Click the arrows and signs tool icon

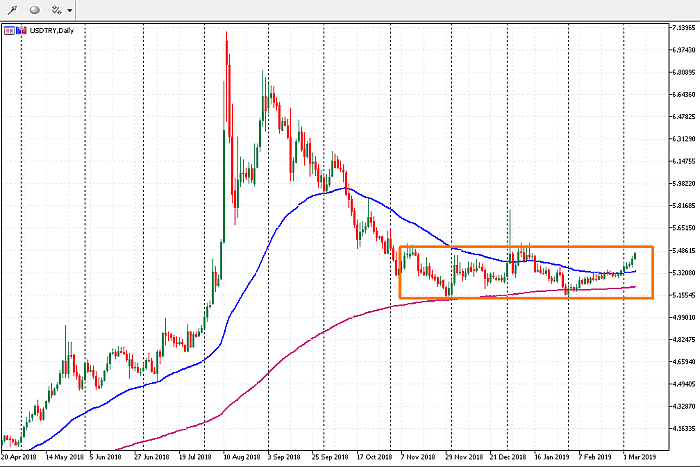(56, 9)
